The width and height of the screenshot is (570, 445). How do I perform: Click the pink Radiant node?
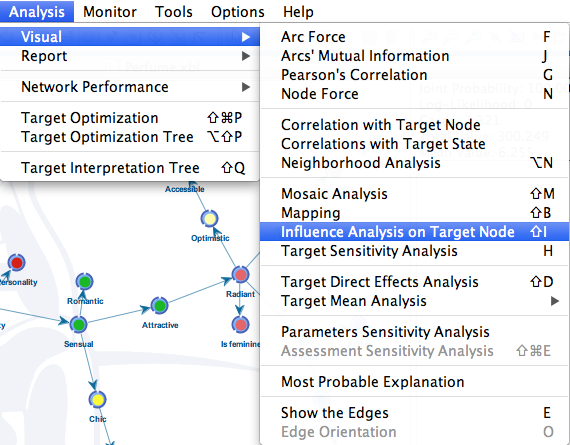tap(240, 274)
